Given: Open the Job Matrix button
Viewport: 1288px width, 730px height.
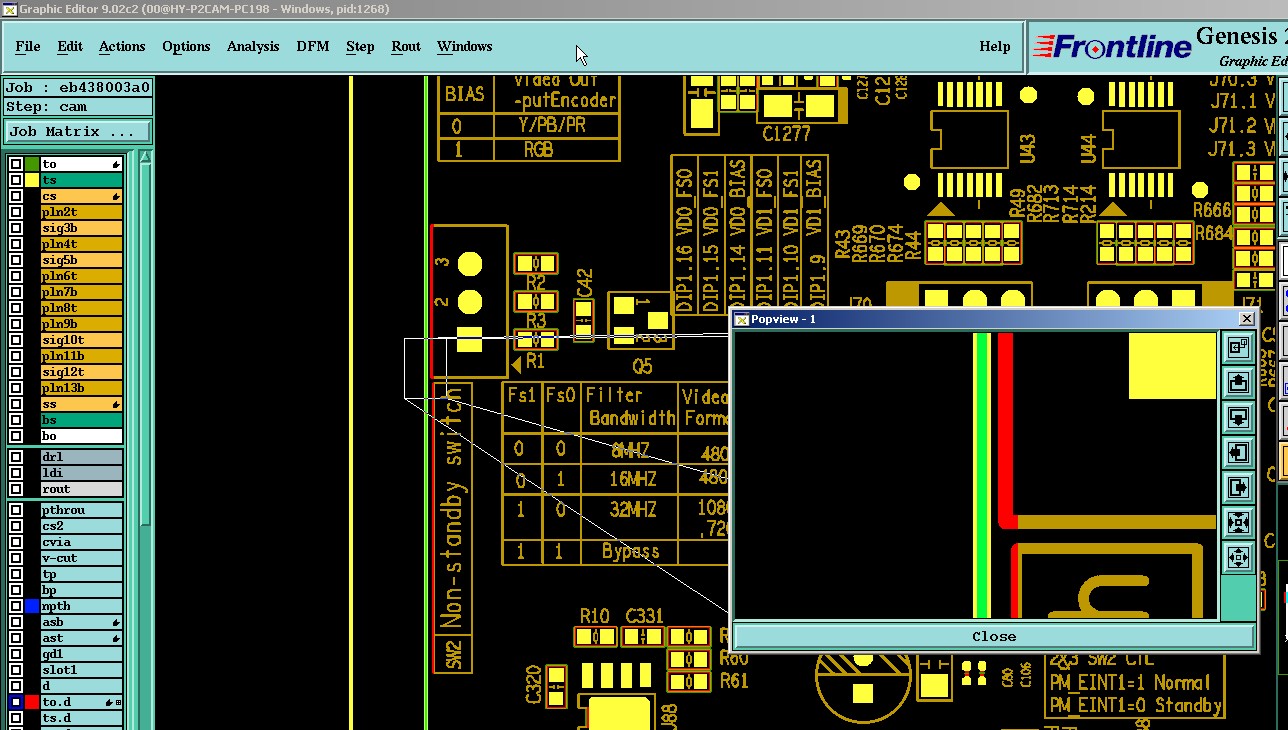Looking at the screenshot, I should pos(78,131).
